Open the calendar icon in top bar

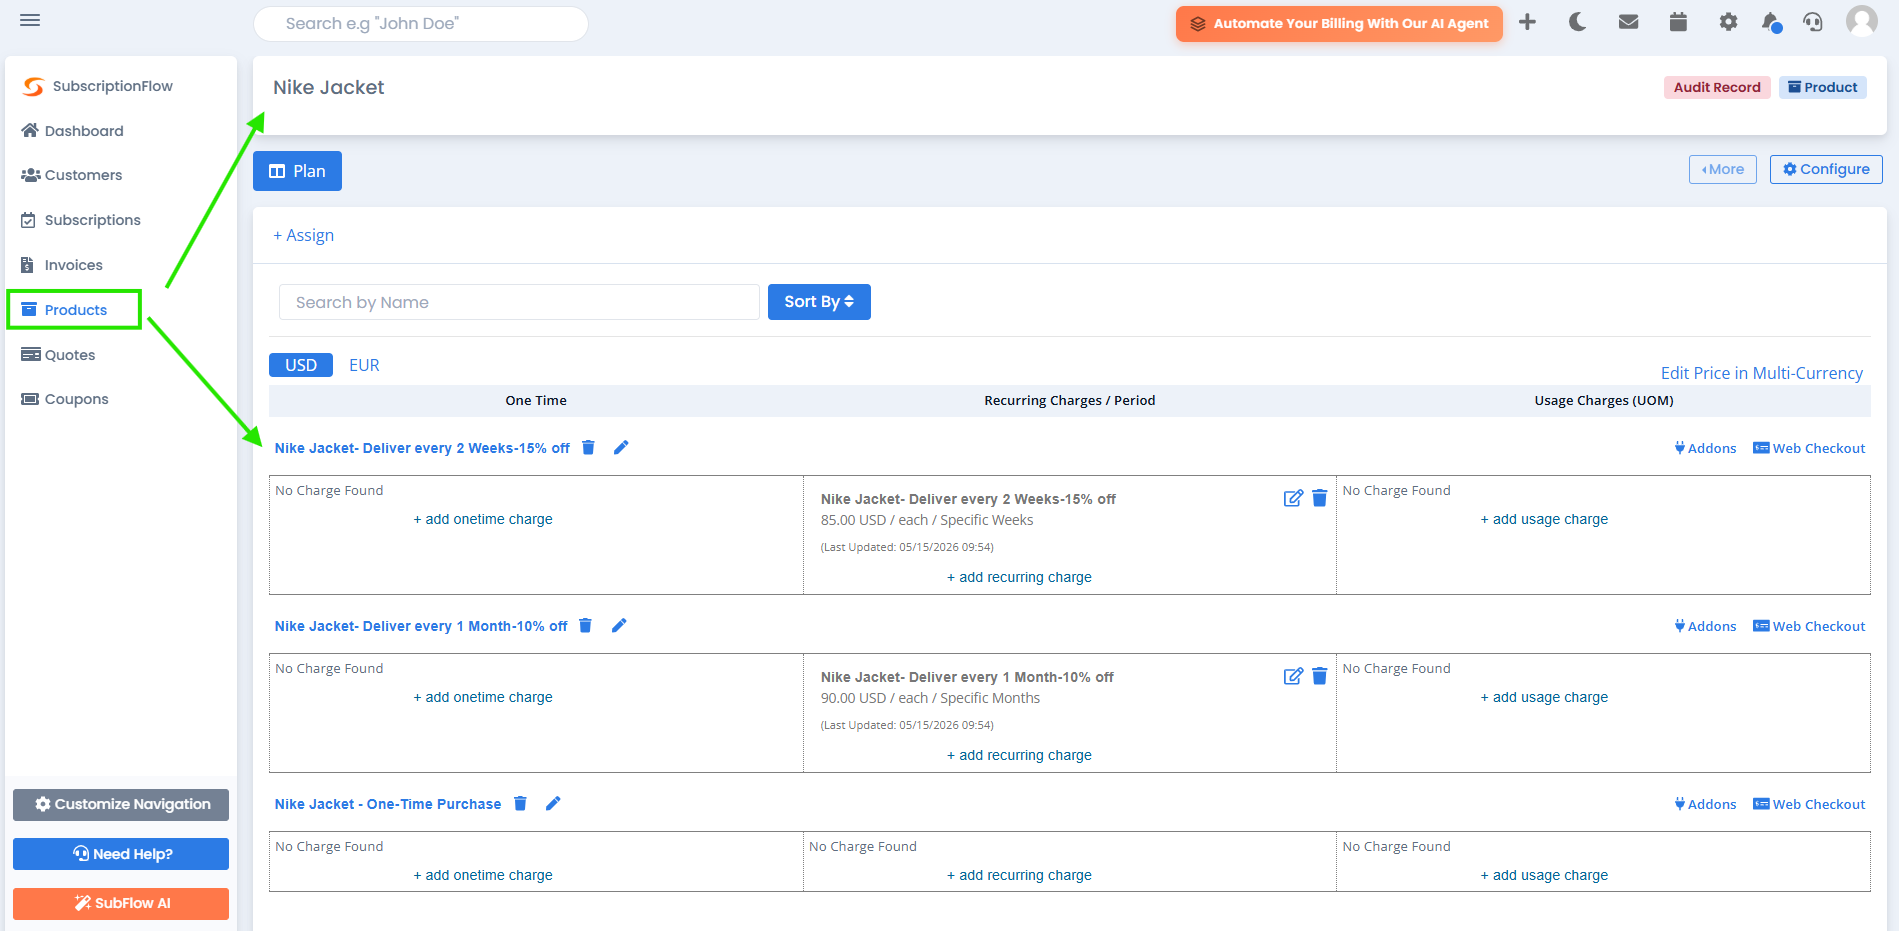pos(1678,22)
